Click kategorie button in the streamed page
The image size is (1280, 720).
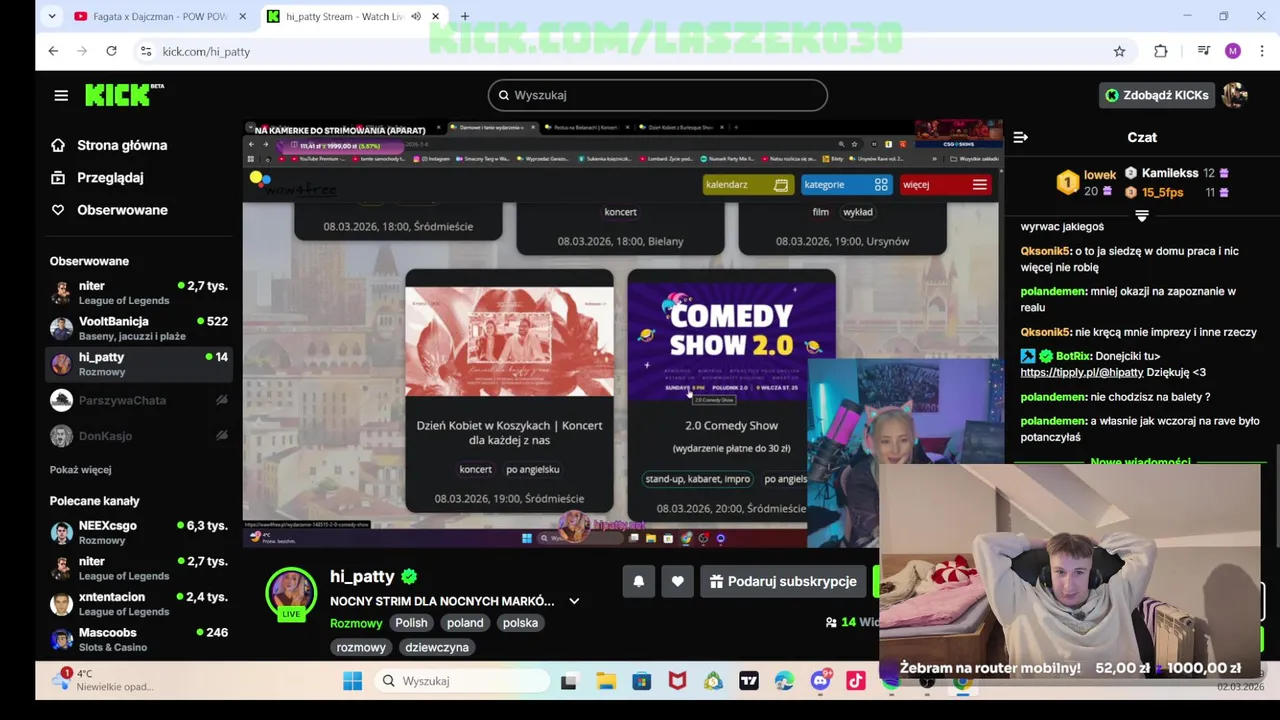pos(845,185)
